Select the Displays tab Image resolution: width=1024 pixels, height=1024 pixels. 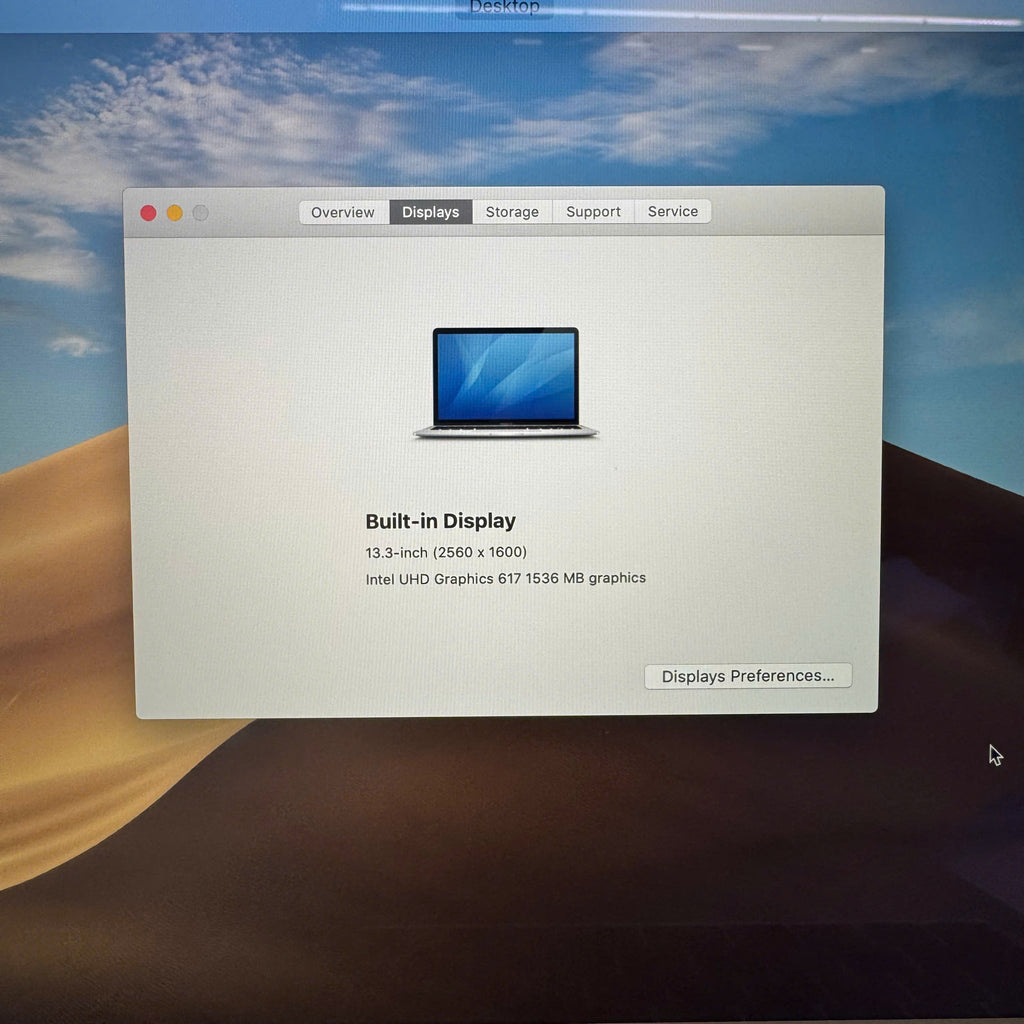430,212
